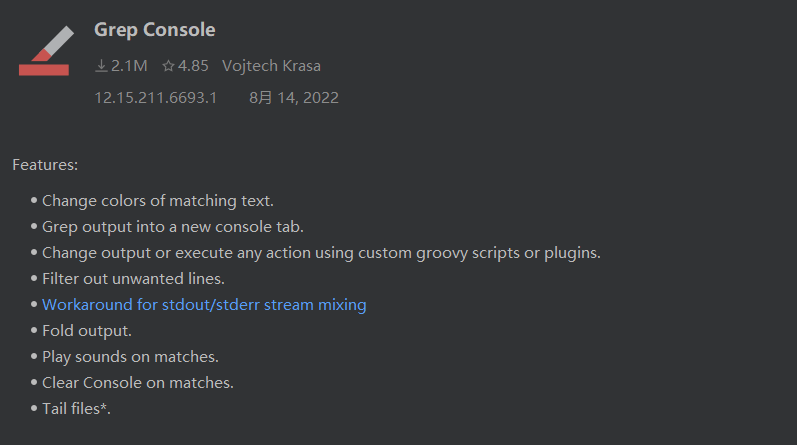Click 'Grep output into a new console tab'
The image size is (797, 445).
tap(173, 227)
